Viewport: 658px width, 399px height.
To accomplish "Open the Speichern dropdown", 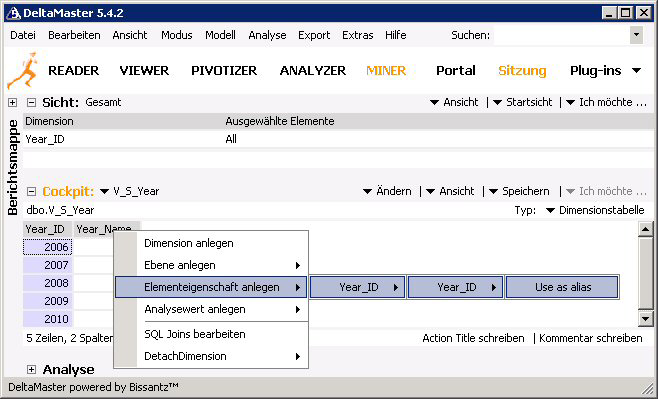I will (519, 191).
